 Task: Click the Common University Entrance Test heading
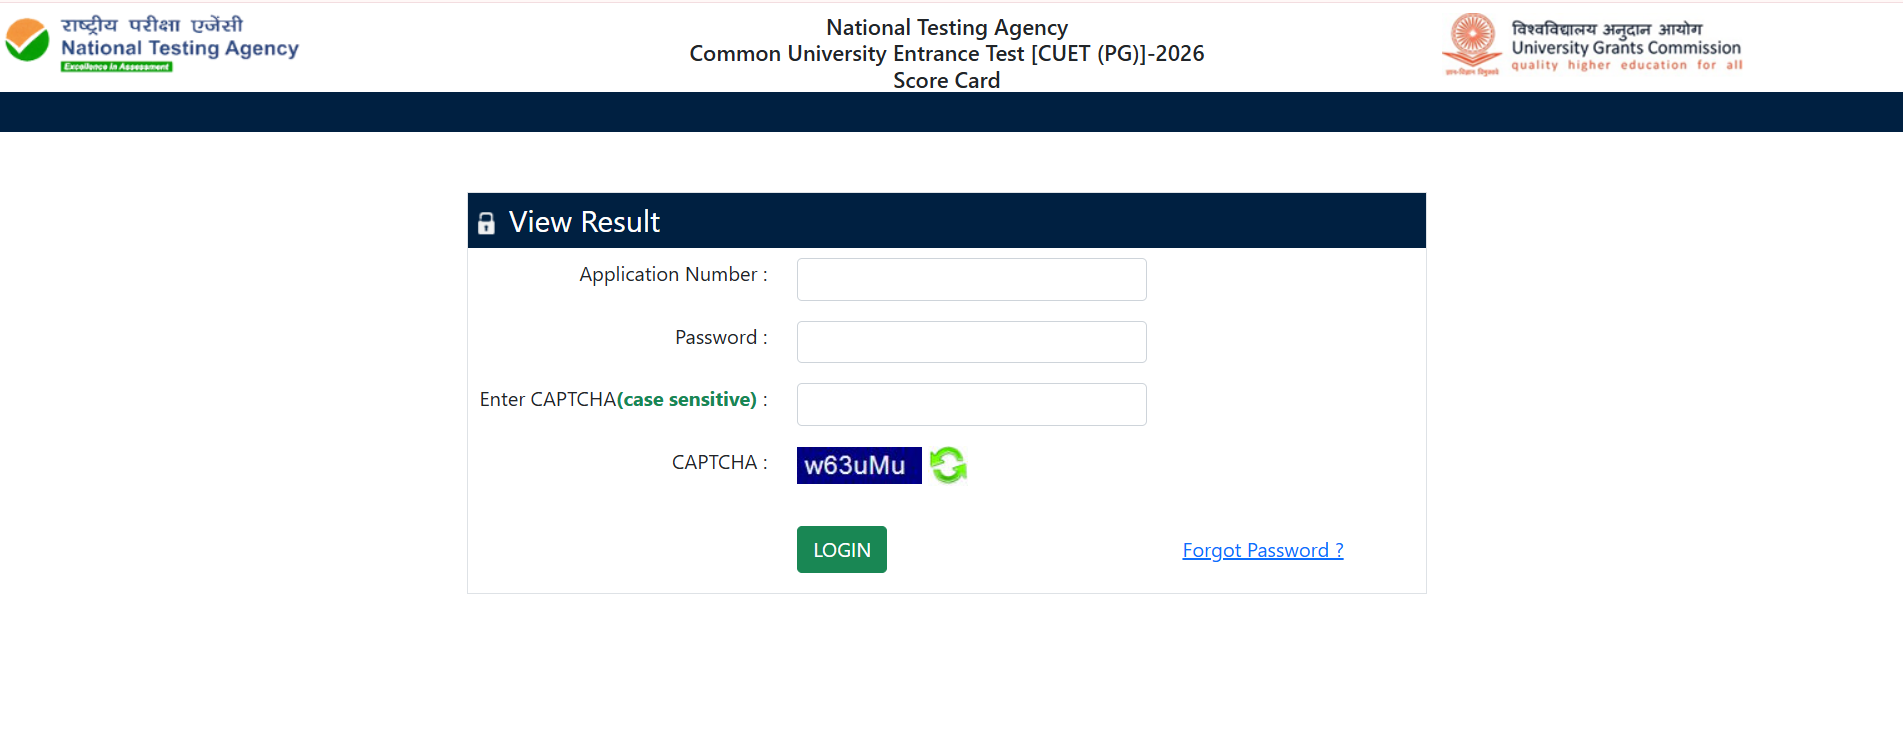pos(946,53)
